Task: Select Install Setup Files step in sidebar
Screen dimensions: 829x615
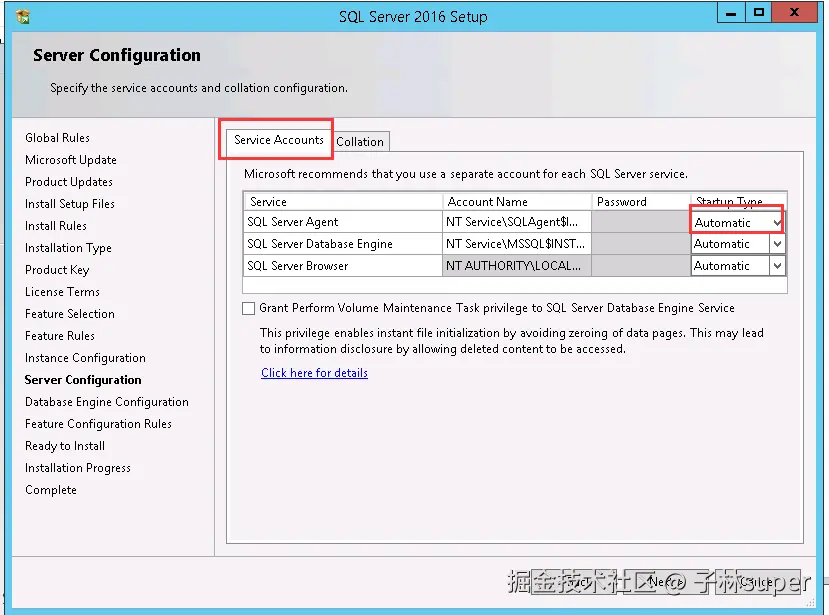Action: click(x=69, y=204)
